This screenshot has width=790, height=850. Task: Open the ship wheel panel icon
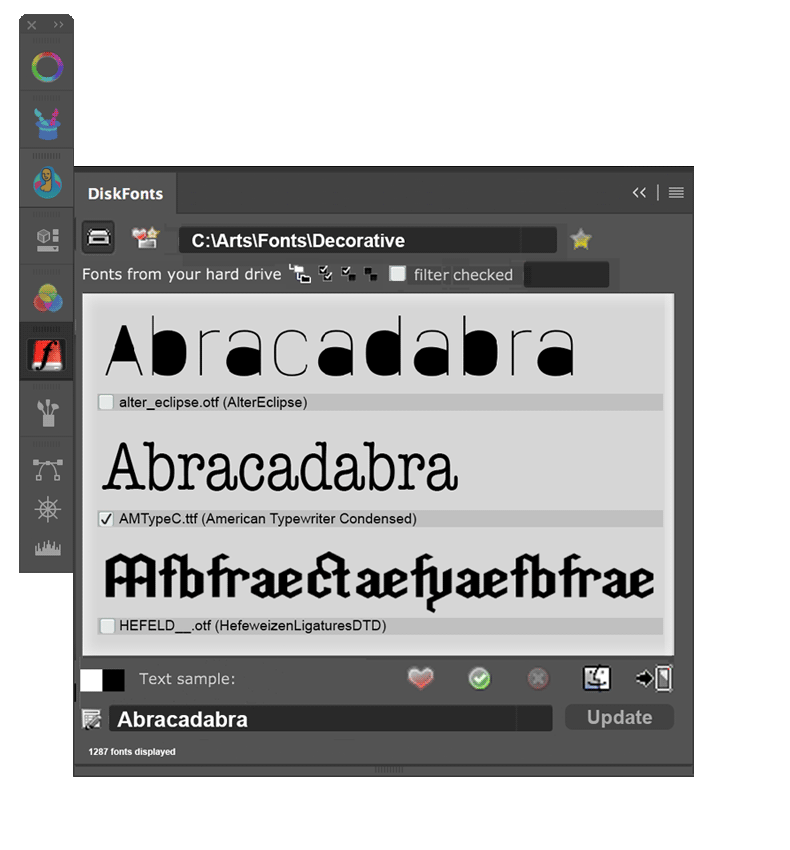coord(46,510)
